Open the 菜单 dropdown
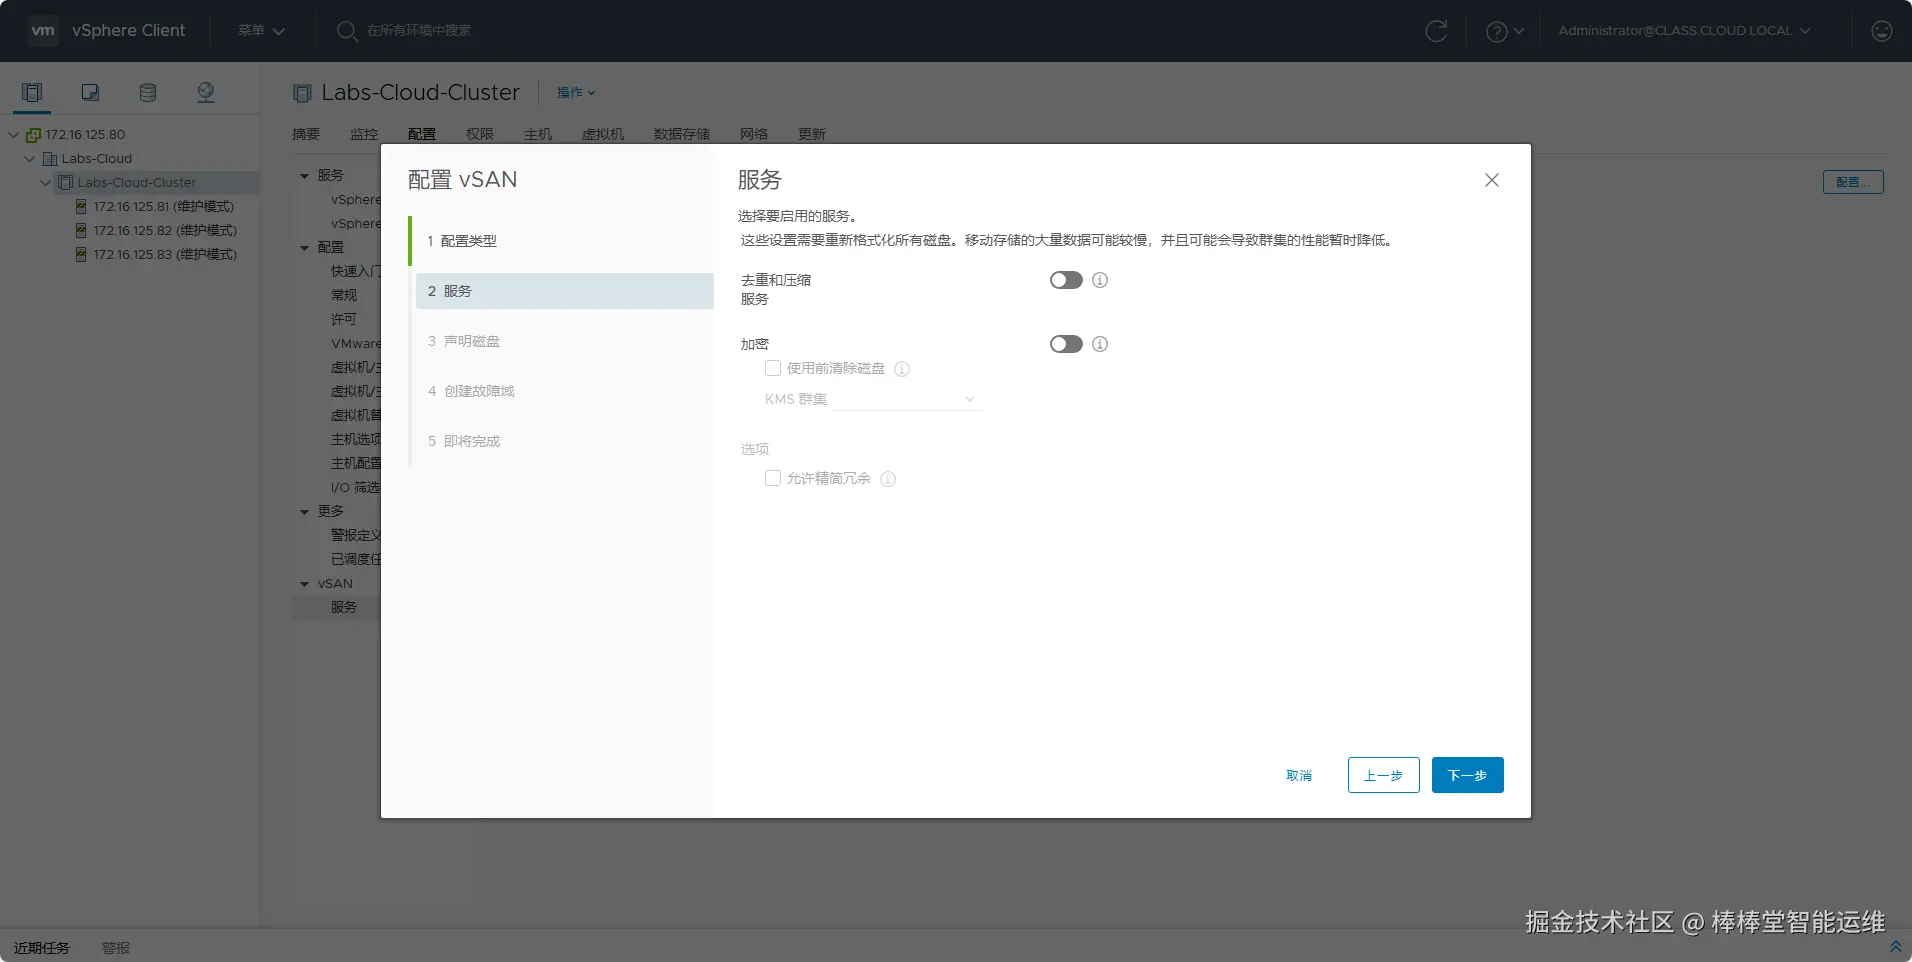 pos(261,31)
